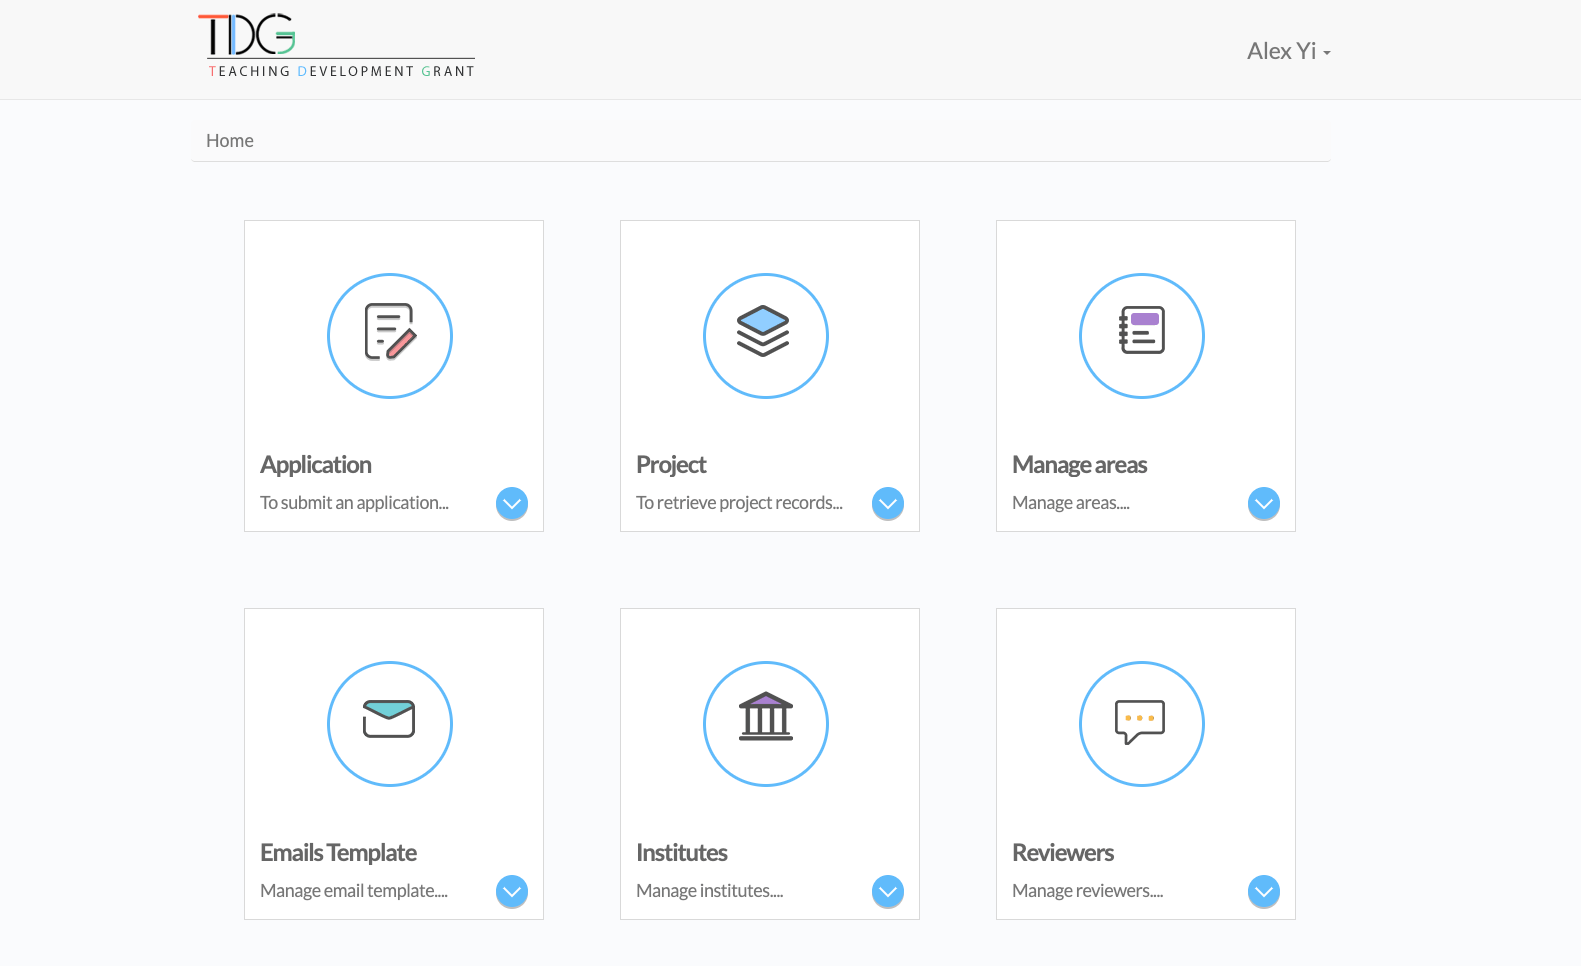The image size is (1581, 966).
Task: Open the Project heading link
Action: pyautogui.click(x=671, y=465)
